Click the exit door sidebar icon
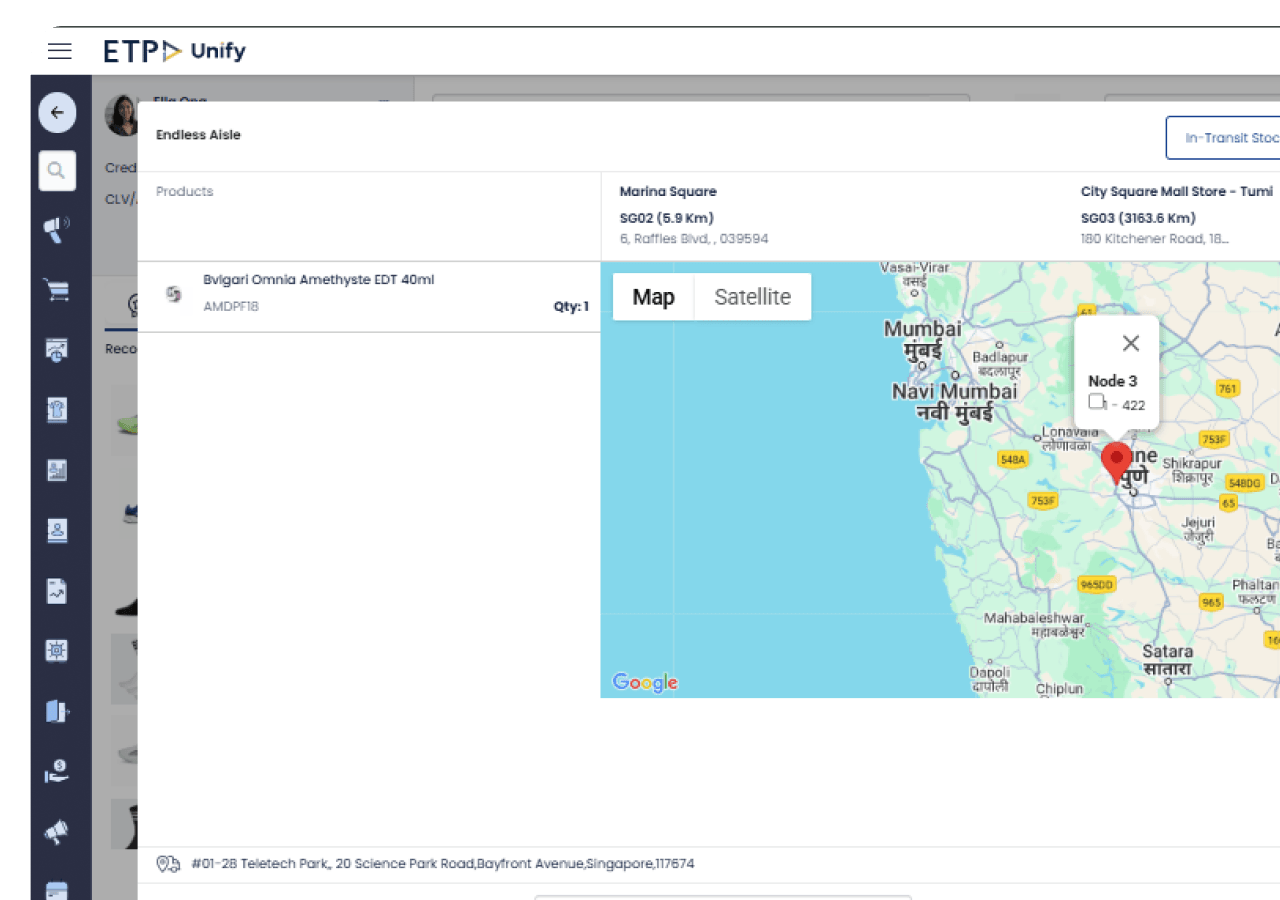 (x=57, y=710)
